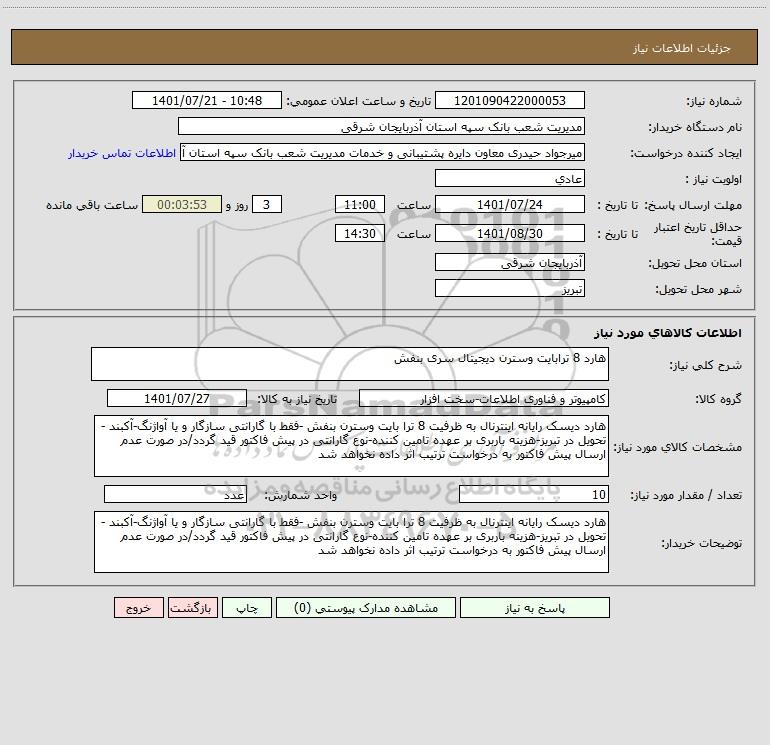
Task: Select the need number field 1201090422000053
Action: coord(510,100)
